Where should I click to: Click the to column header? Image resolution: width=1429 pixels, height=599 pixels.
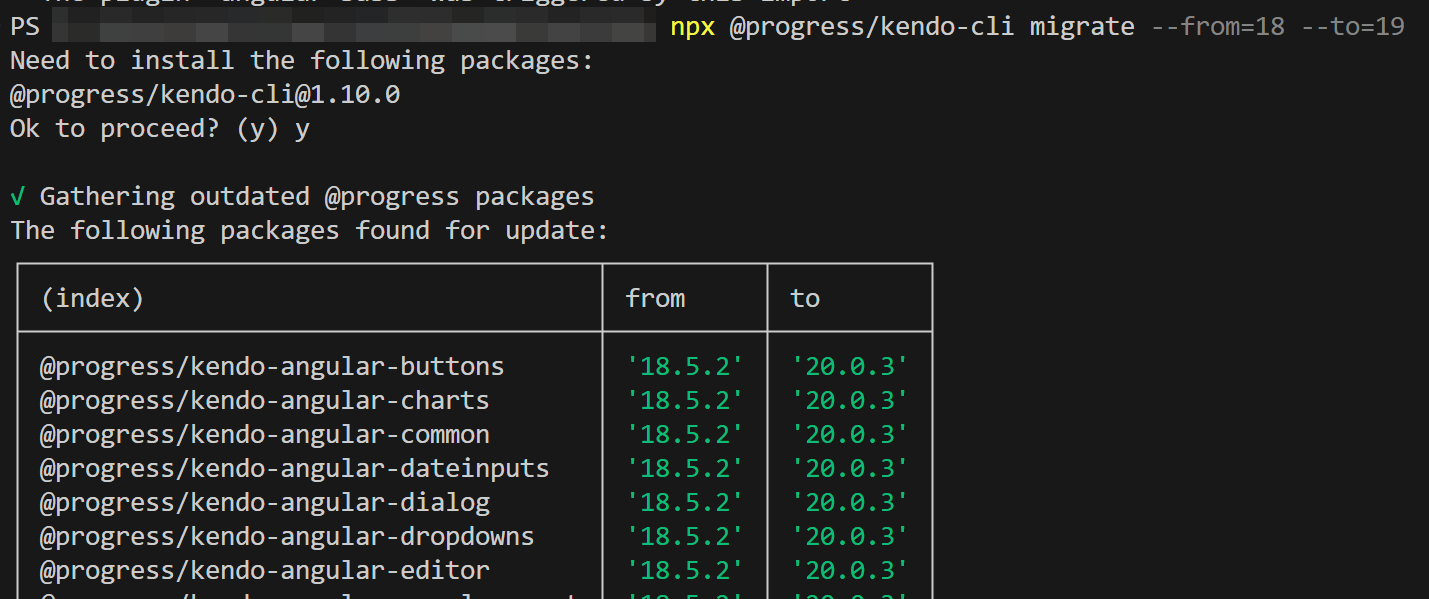pos(805,298)
